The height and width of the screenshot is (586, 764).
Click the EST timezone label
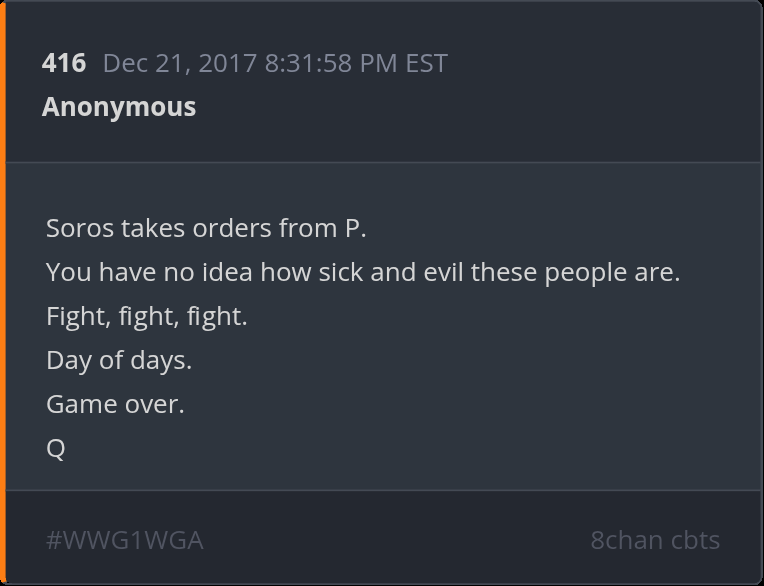[x=426, y=63]
